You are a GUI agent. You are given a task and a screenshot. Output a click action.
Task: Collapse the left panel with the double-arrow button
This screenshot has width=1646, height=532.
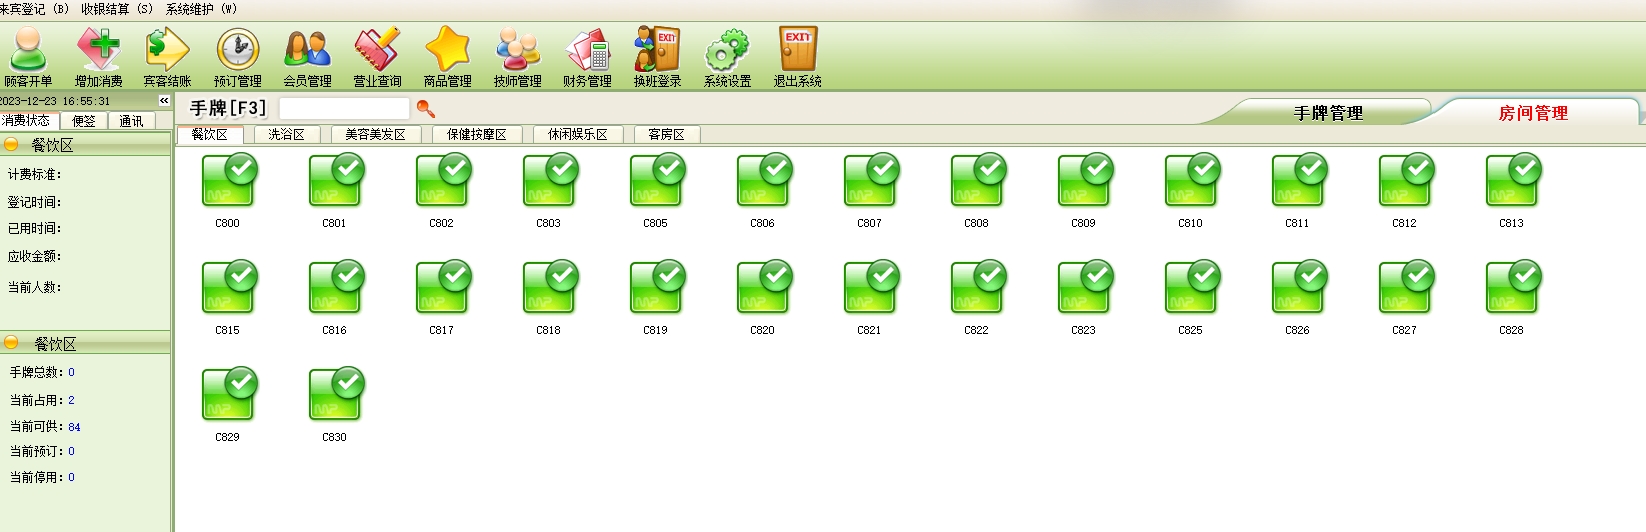164,101
